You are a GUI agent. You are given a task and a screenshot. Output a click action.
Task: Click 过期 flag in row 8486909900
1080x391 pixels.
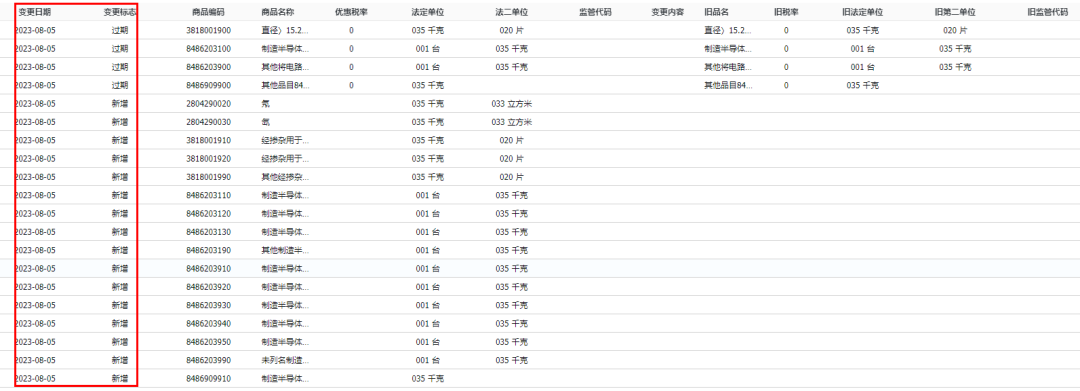pyautogui.click(x=120, y=85)
